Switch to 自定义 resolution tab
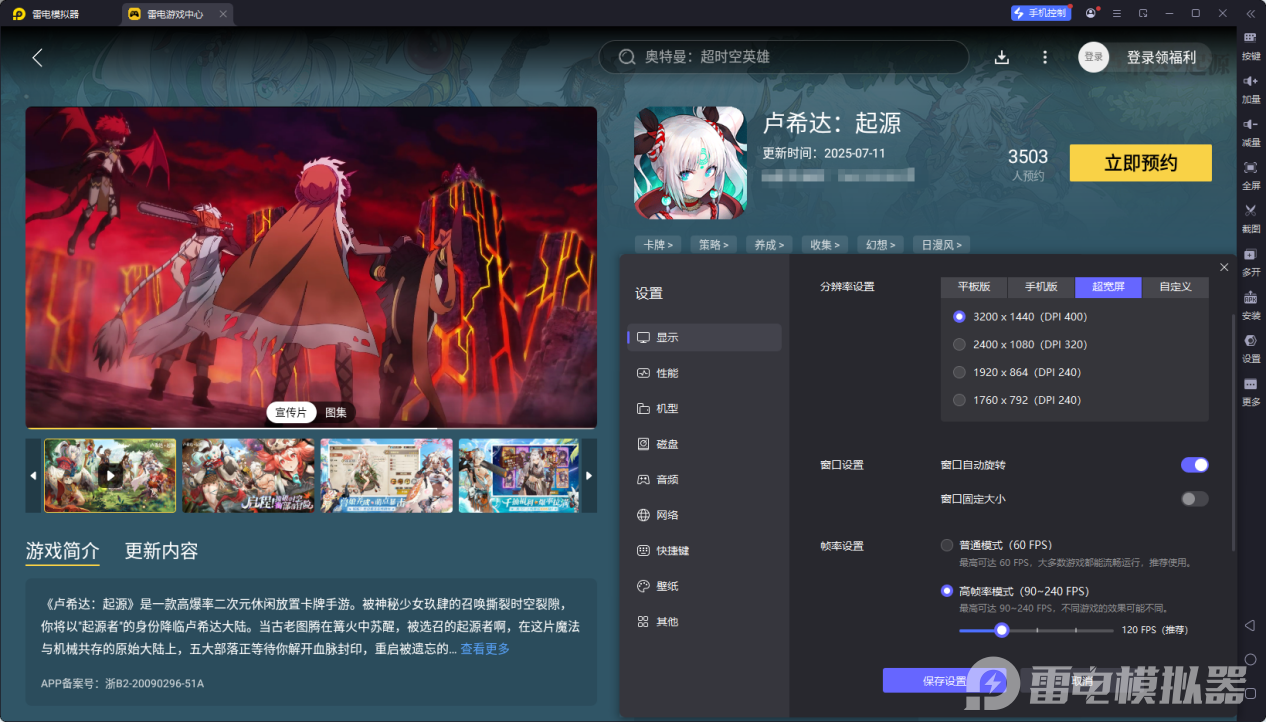1266x722 pixels. [x=1175, y=287]
